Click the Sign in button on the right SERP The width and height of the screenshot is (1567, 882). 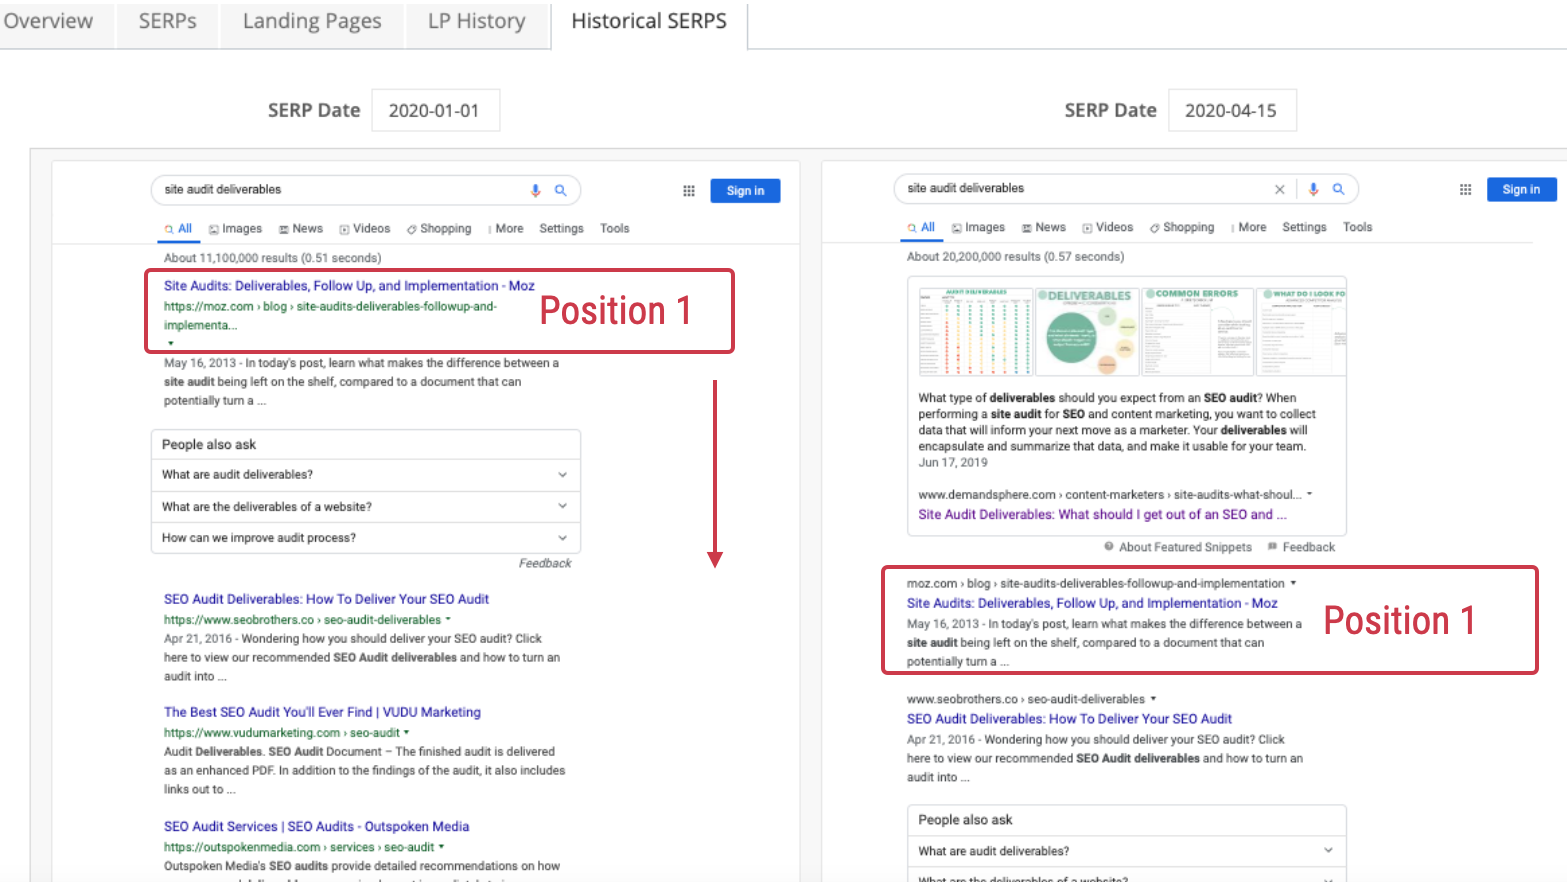click(1521, 189)
